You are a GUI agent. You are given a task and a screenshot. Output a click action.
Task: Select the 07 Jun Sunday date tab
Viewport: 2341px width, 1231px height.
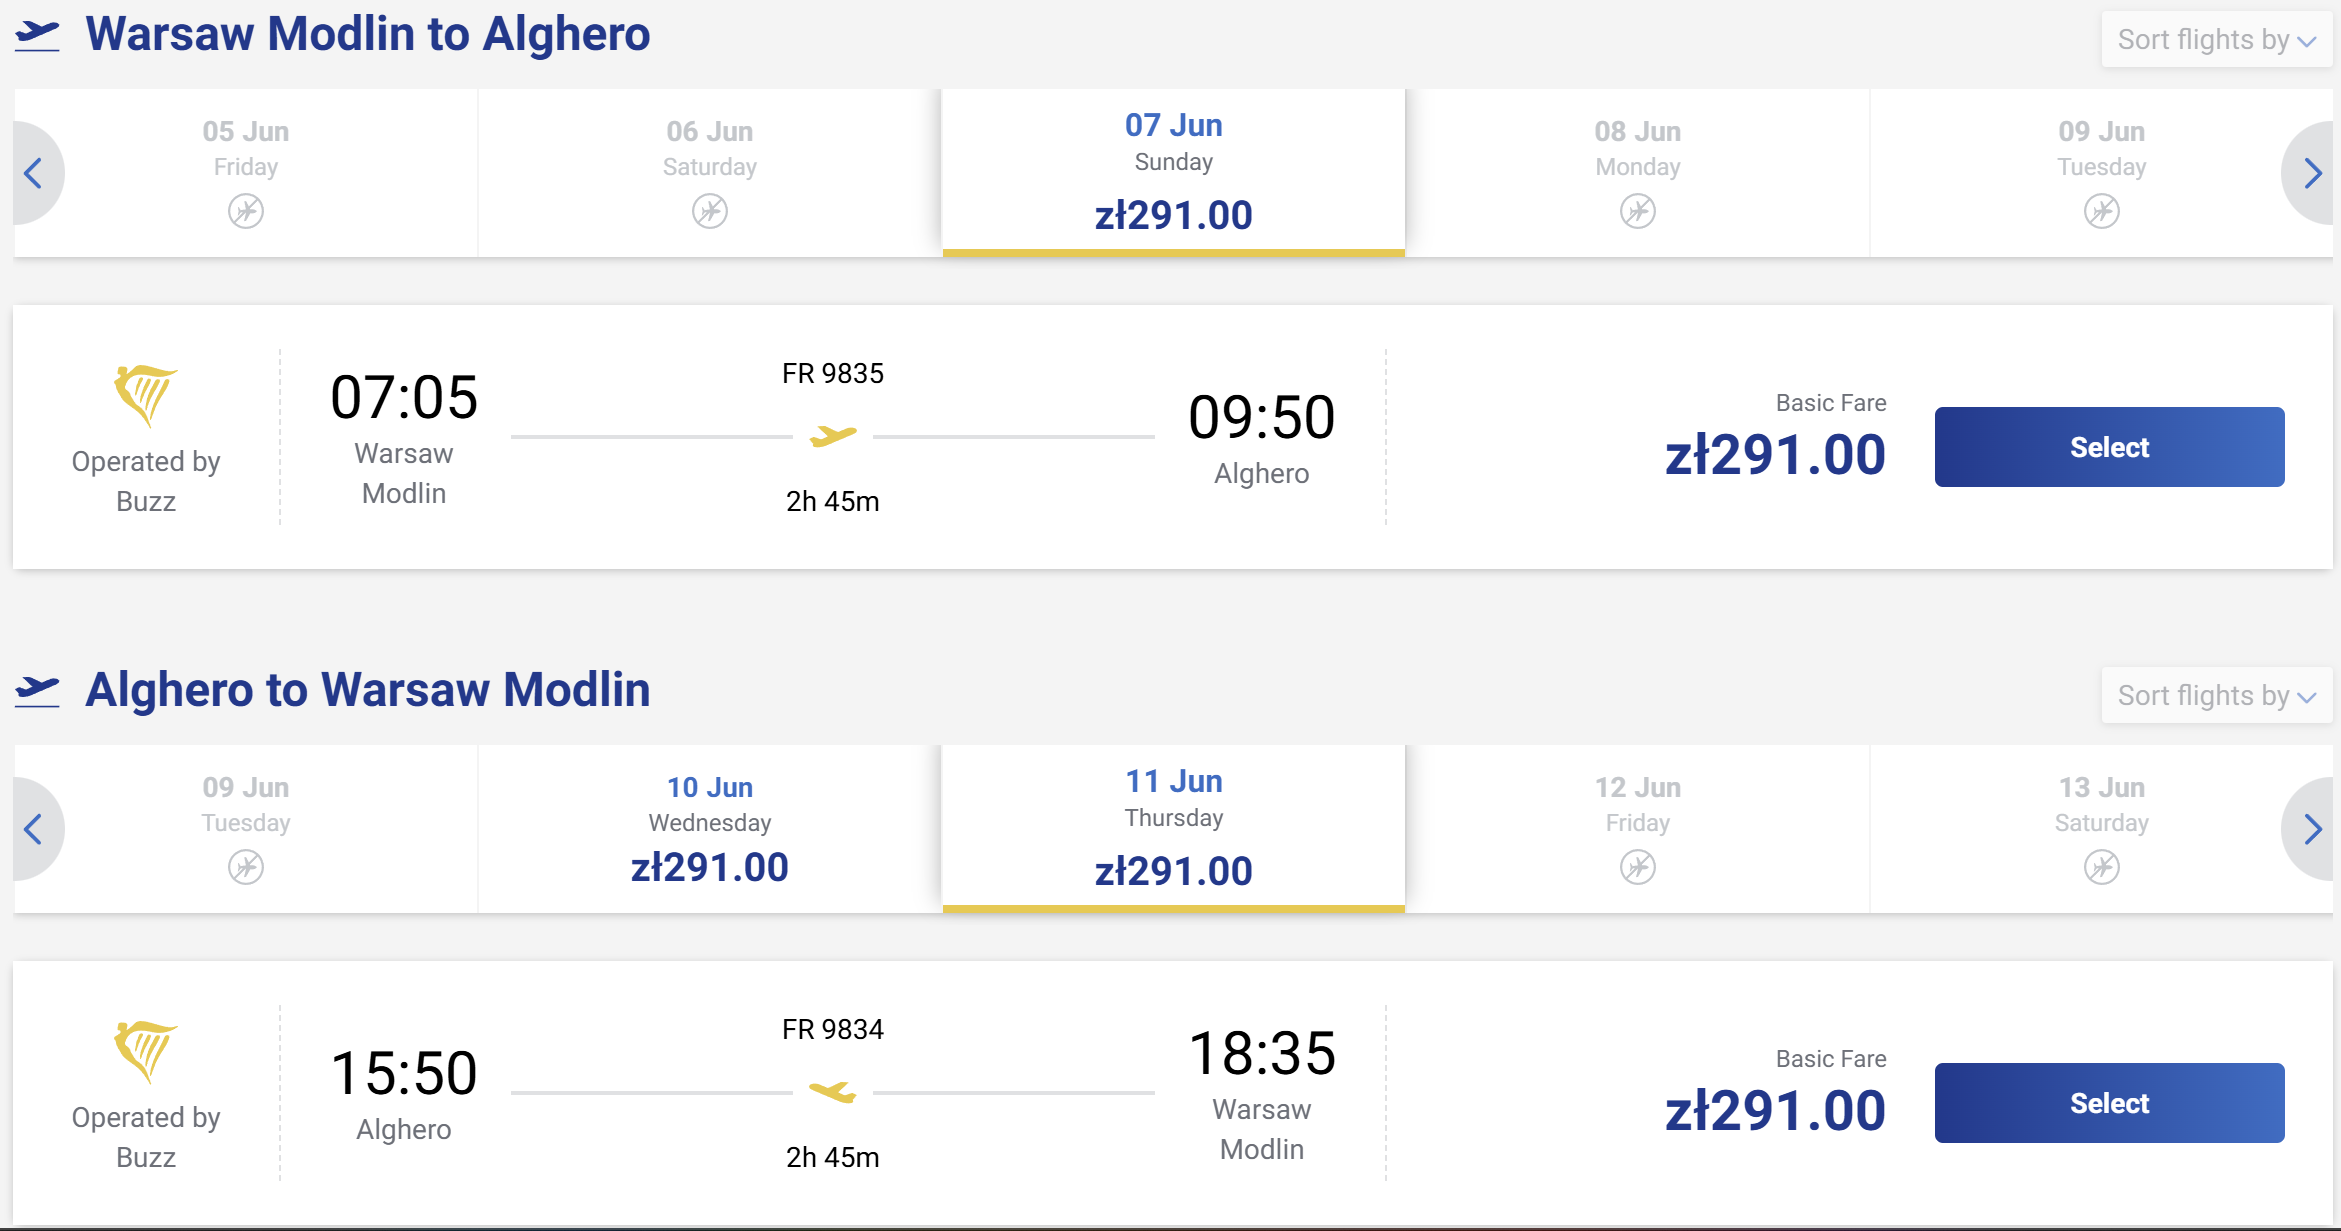pyautogui.click(x=1174, y=173)
